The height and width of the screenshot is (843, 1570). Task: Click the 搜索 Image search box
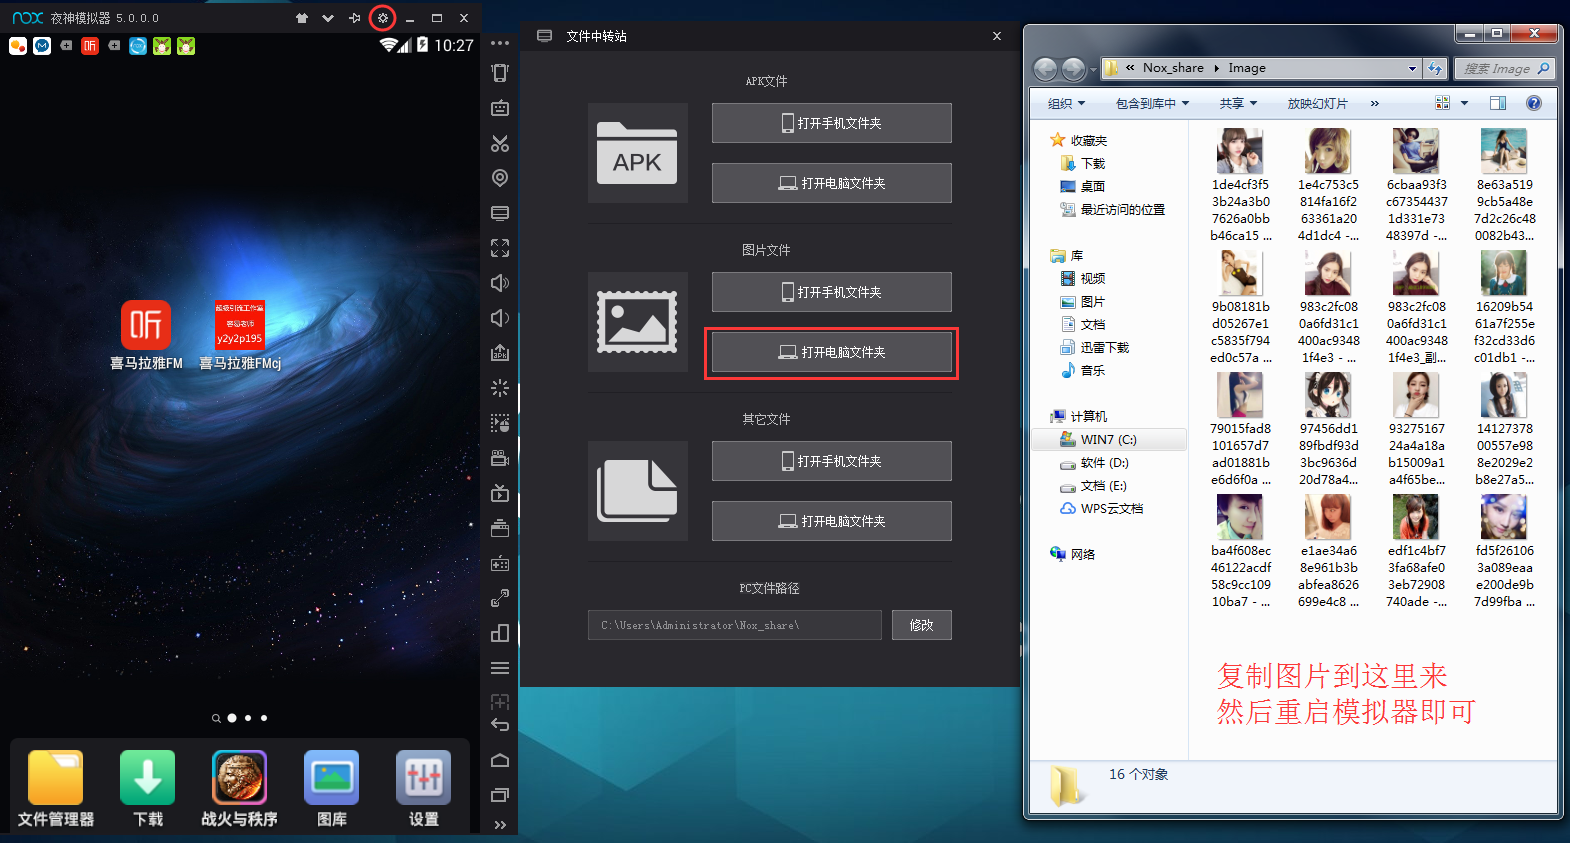coord(1498,68)
